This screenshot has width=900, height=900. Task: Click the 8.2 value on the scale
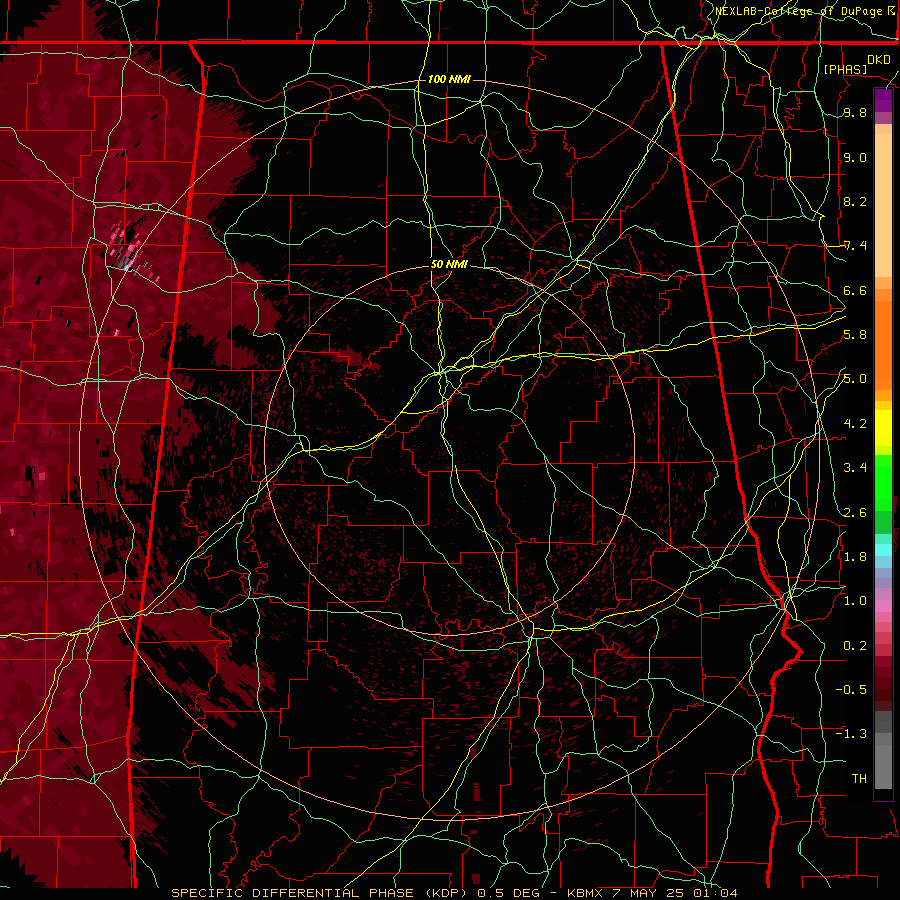pos(855,201)
